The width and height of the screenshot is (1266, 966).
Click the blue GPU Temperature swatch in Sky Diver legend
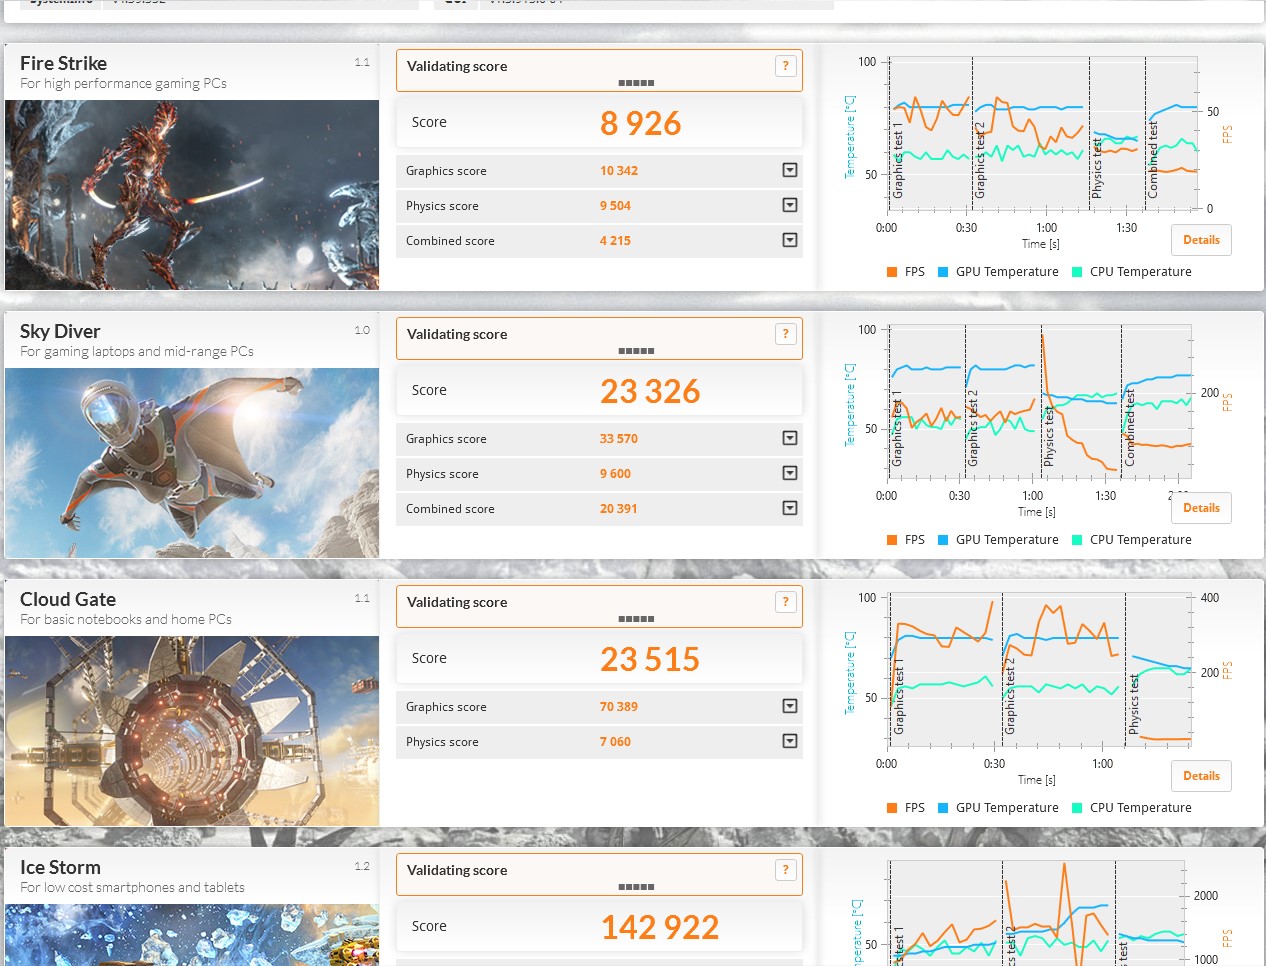click(943, 540)
